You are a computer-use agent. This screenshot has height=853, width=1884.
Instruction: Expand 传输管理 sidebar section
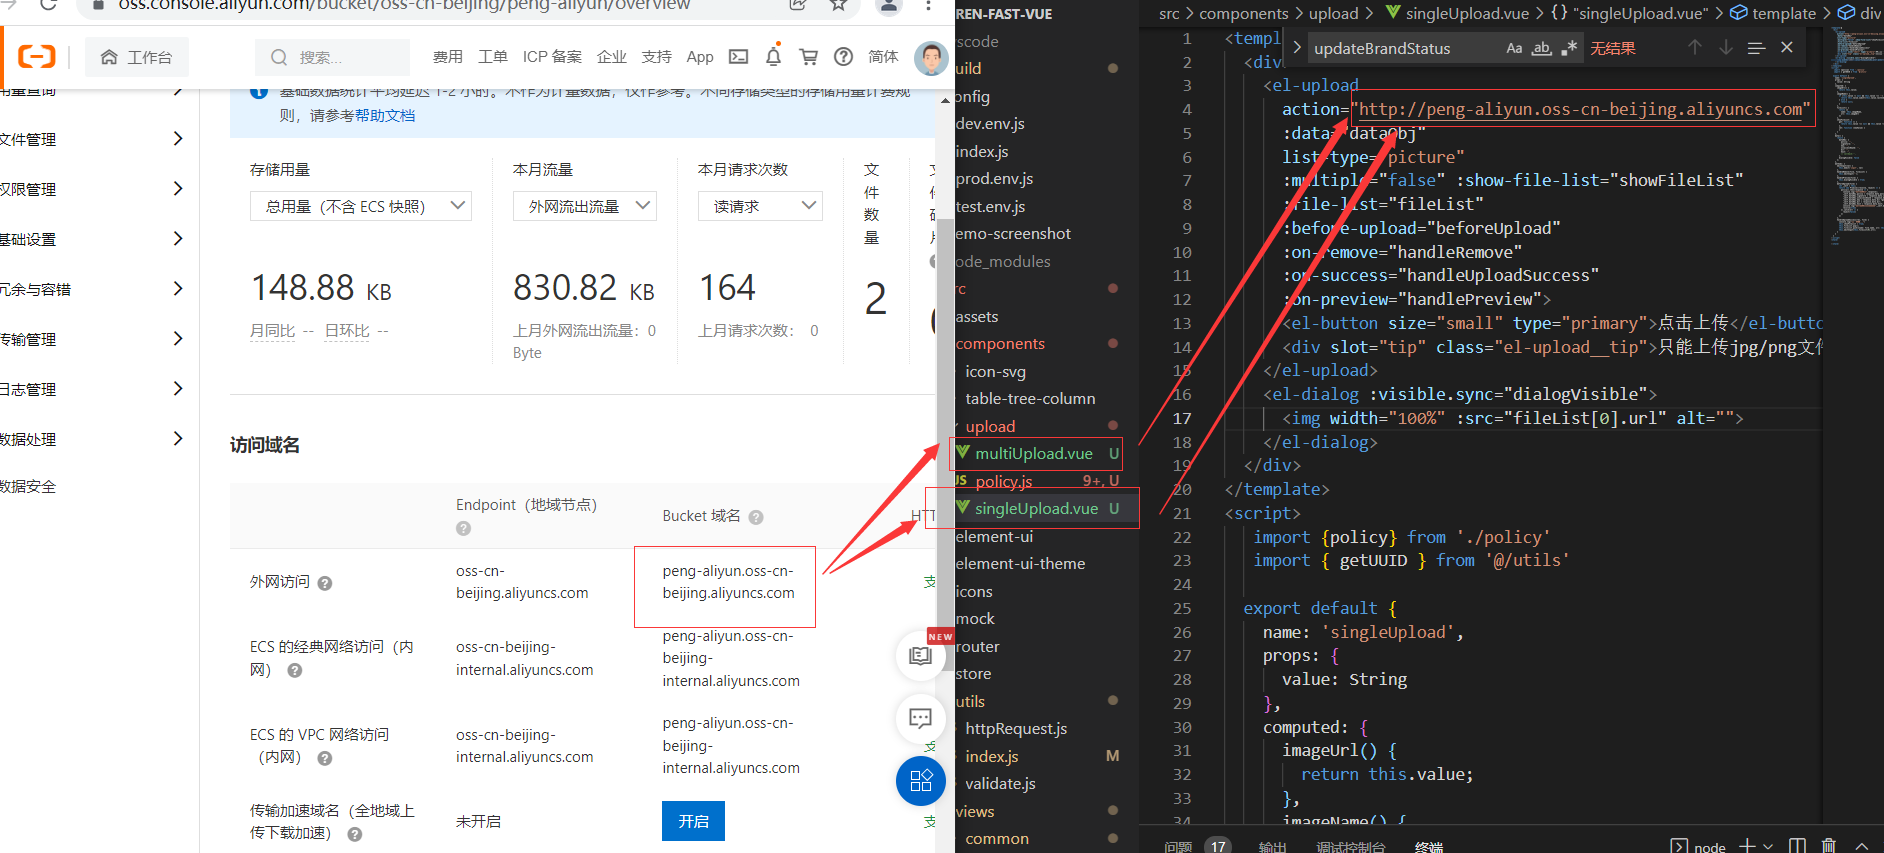(92, 339)
